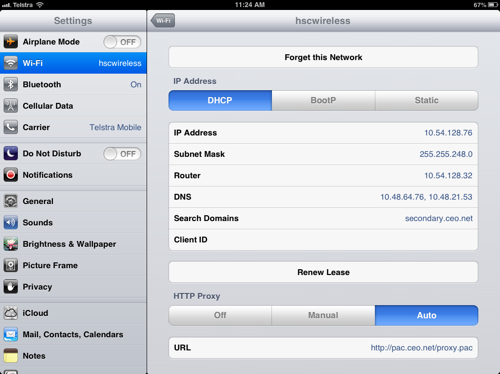Open General settings

73,201
